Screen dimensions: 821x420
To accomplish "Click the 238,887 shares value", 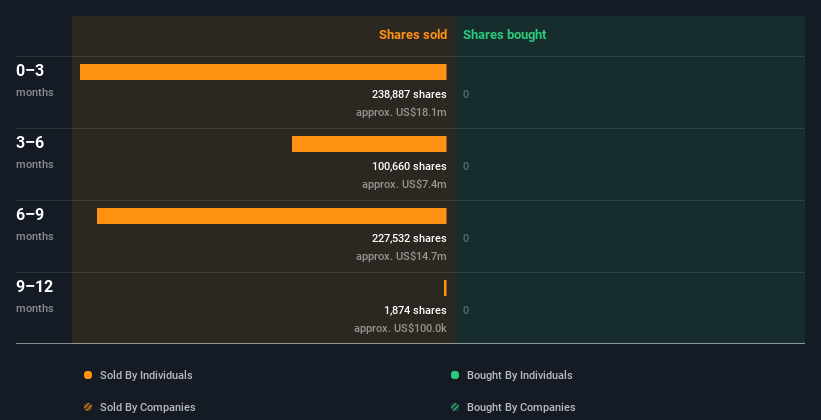I will coord(409,94).
